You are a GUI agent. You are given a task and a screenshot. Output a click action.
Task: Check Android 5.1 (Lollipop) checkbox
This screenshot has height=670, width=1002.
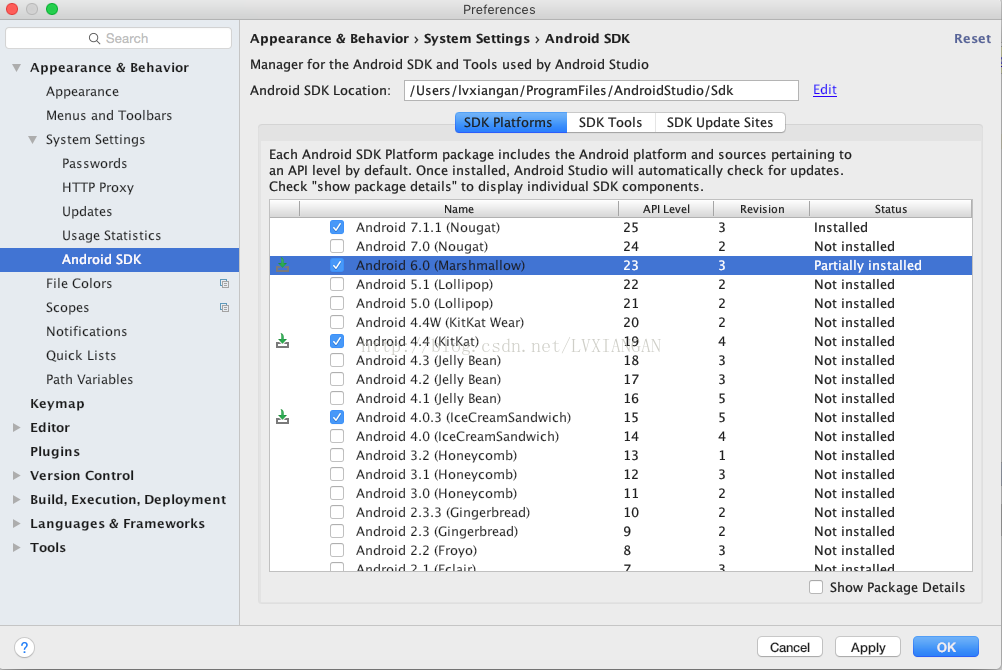[337, 284]
